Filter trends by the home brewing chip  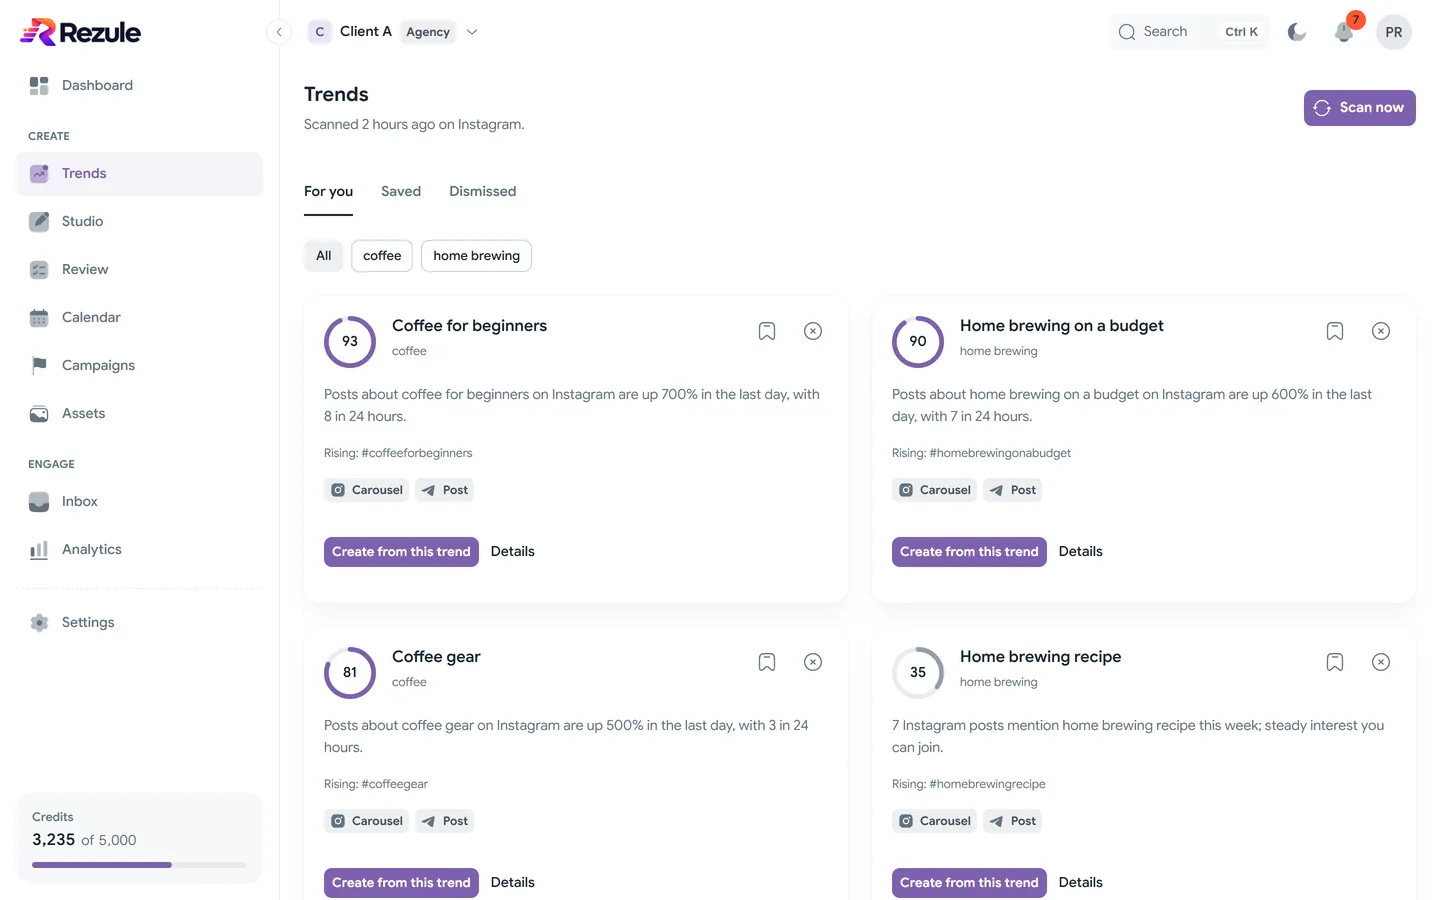point(476,256)
